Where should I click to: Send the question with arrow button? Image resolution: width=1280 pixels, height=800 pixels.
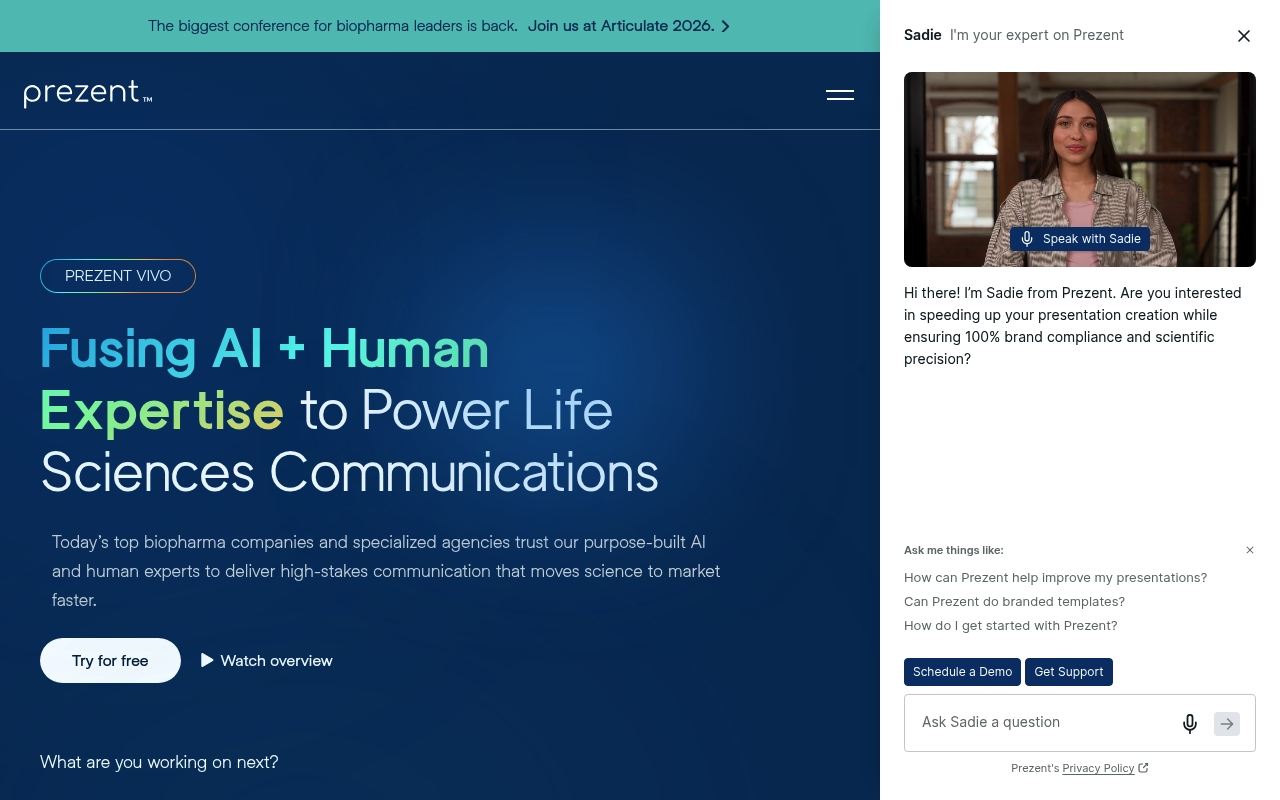tap(1227, 723)
